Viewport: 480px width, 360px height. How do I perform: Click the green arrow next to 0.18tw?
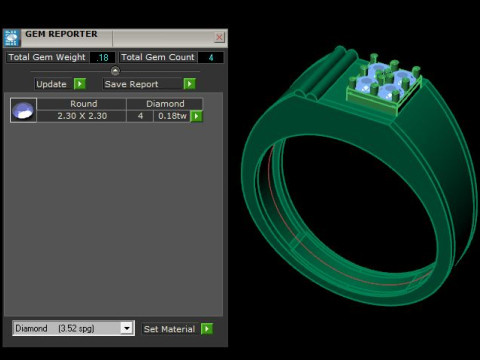pyautogui.click(x=197, y=116)
